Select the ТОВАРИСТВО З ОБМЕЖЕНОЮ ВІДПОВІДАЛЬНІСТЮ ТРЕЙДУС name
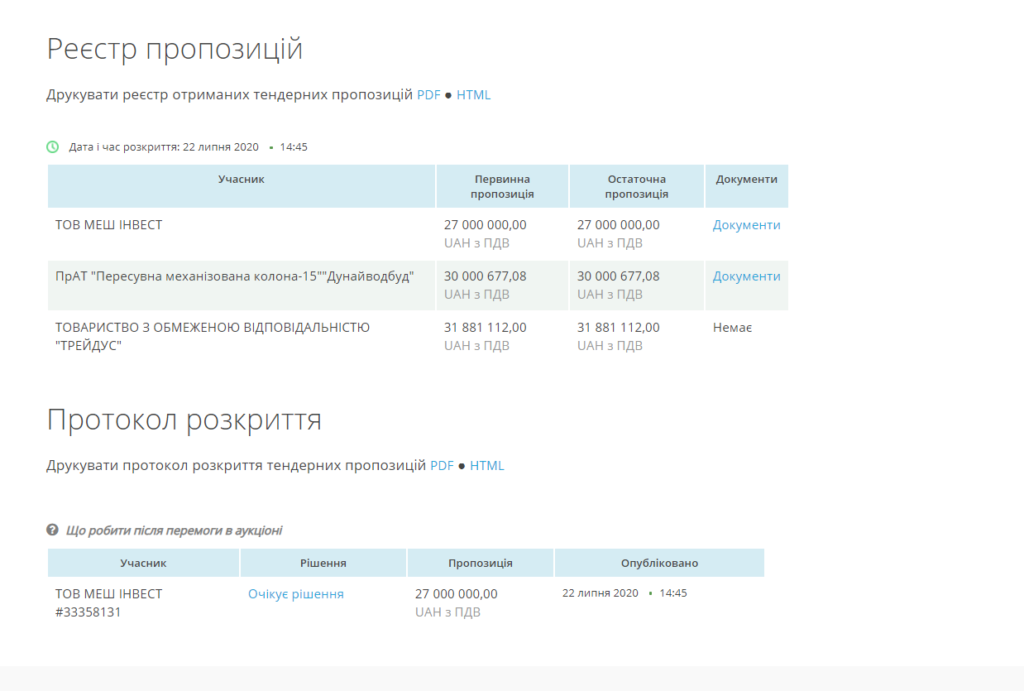 pos(212,336)
